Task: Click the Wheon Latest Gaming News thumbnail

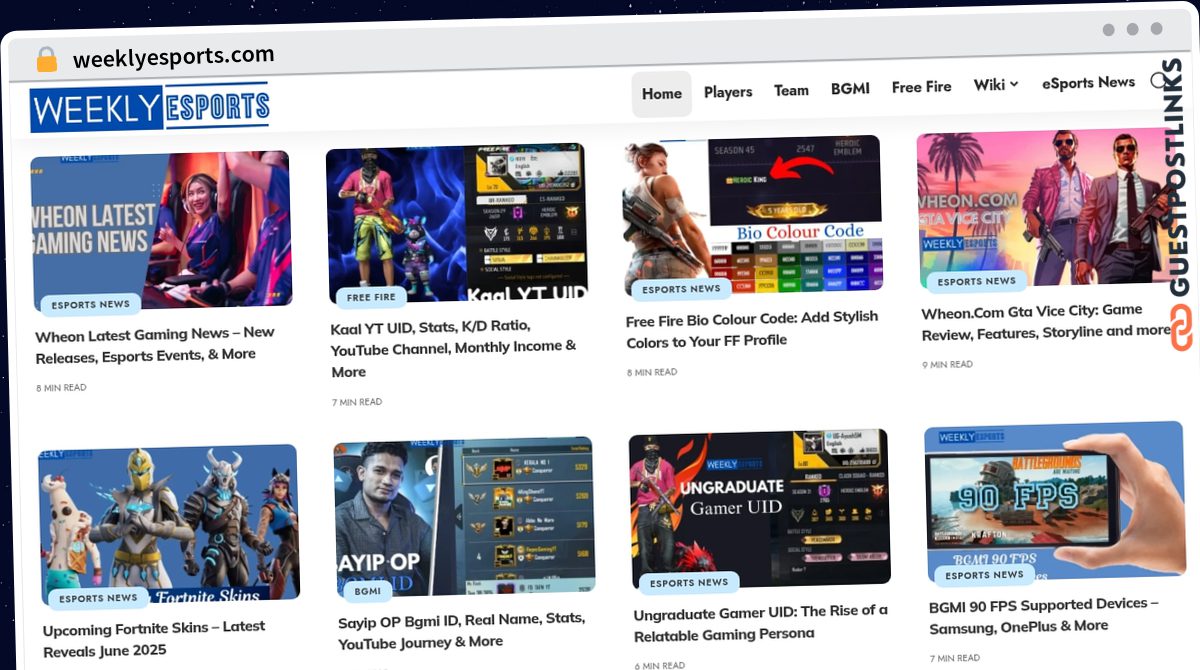Action: pos(161,230)
